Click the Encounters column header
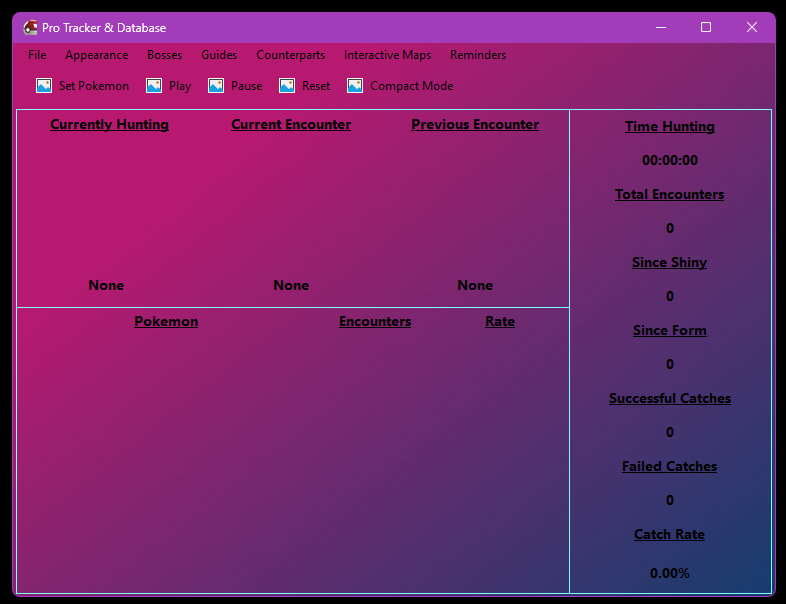 (x=375, y=321)
